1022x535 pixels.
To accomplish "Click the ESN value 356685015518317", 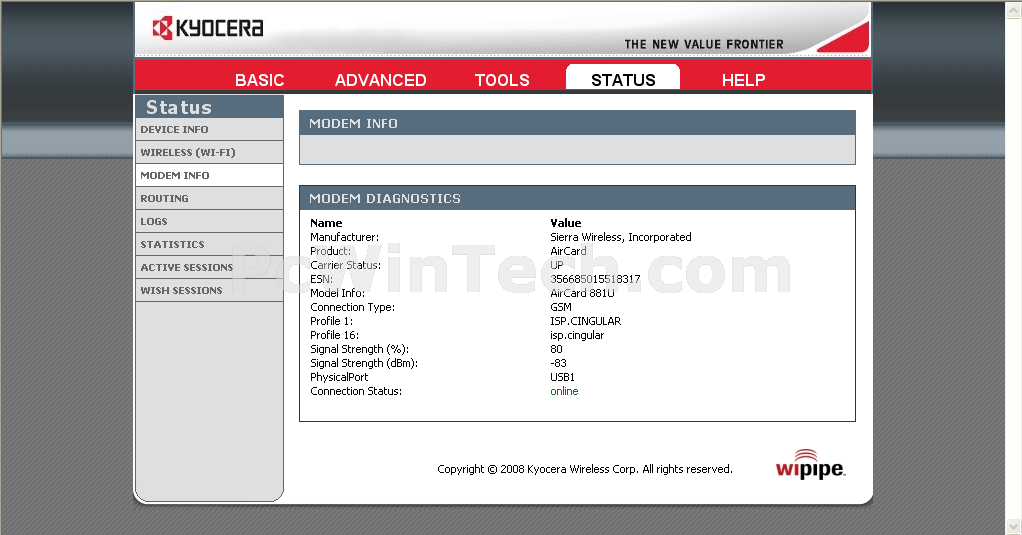I will coord(595,279).
